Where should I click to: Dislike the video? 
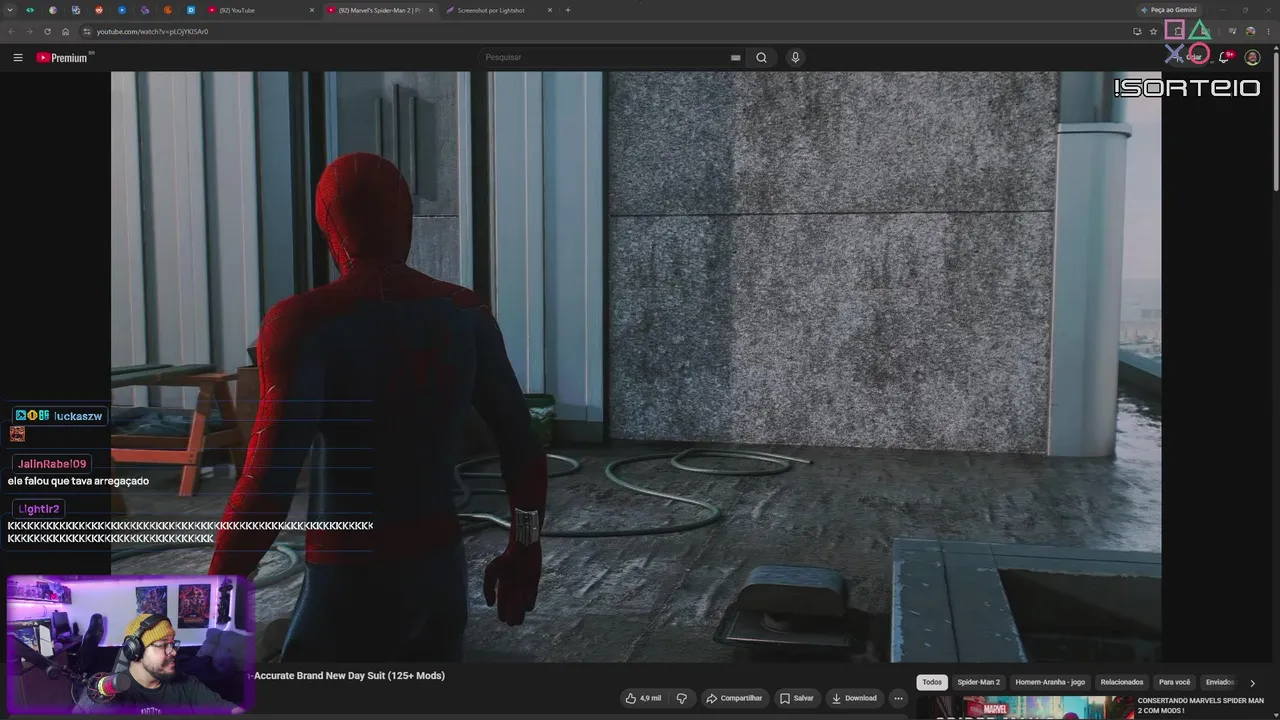pyautogui.click(x=682, y=698)
